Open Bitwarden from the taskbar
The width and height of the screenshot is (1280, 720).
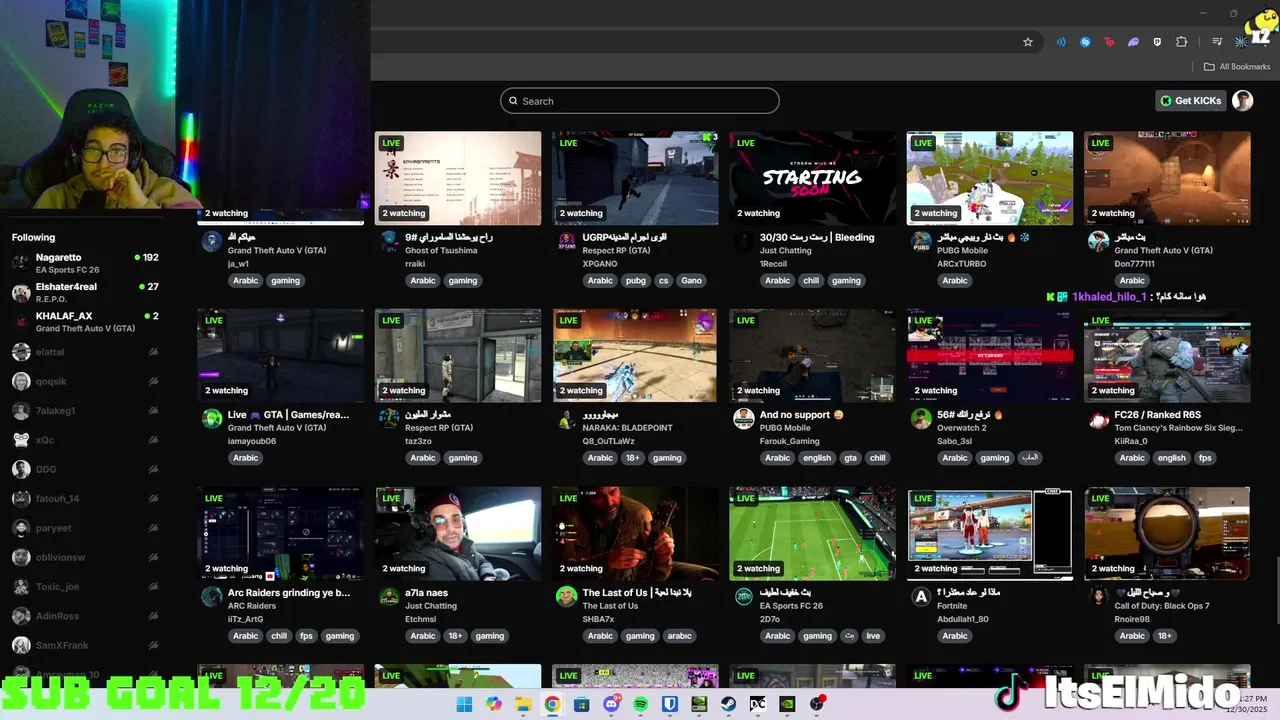tap(670, 704)
